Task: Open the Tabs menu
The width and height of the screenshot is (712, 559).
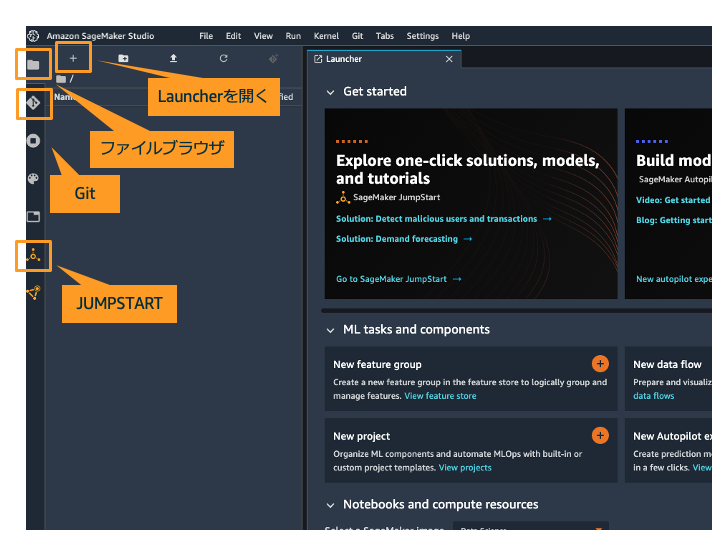Action: pyautogui.click(x=385, y=36)
